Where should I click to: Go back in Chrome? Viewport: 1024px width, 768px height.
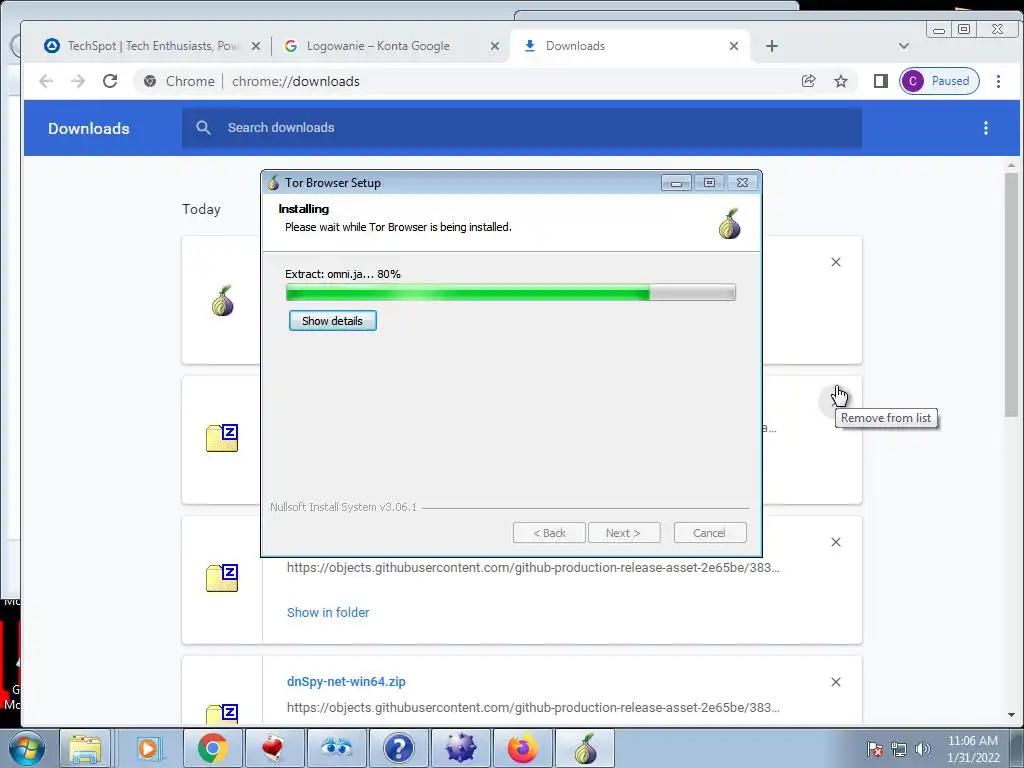point(46,81)
